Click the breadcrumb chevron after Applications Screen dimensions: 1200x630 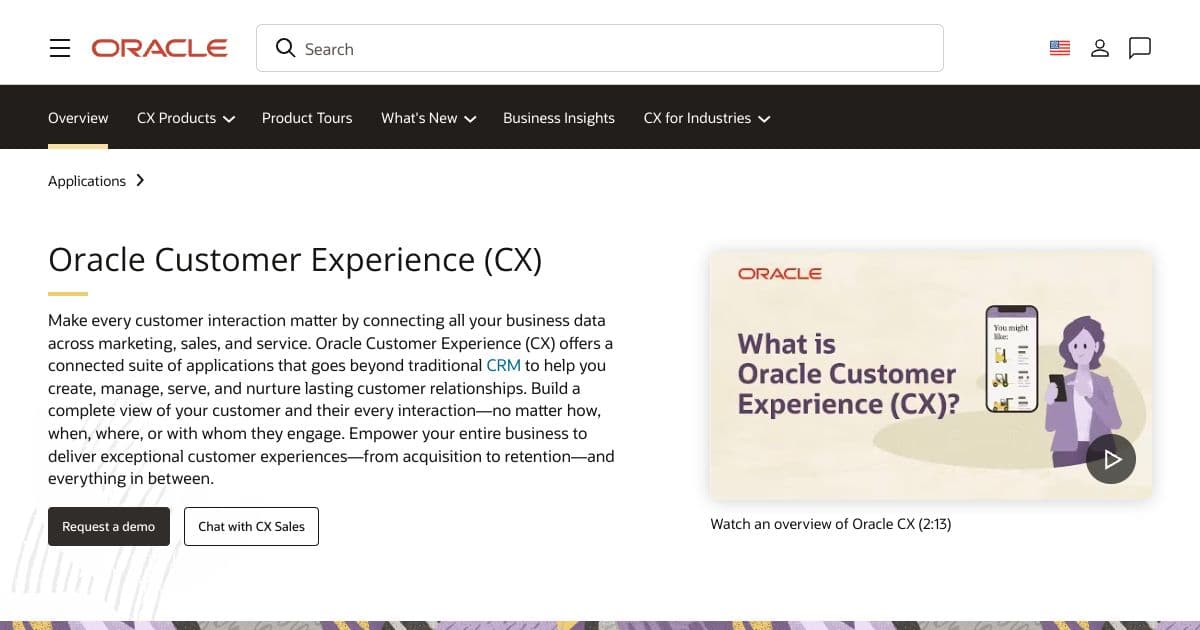point(140,181)
